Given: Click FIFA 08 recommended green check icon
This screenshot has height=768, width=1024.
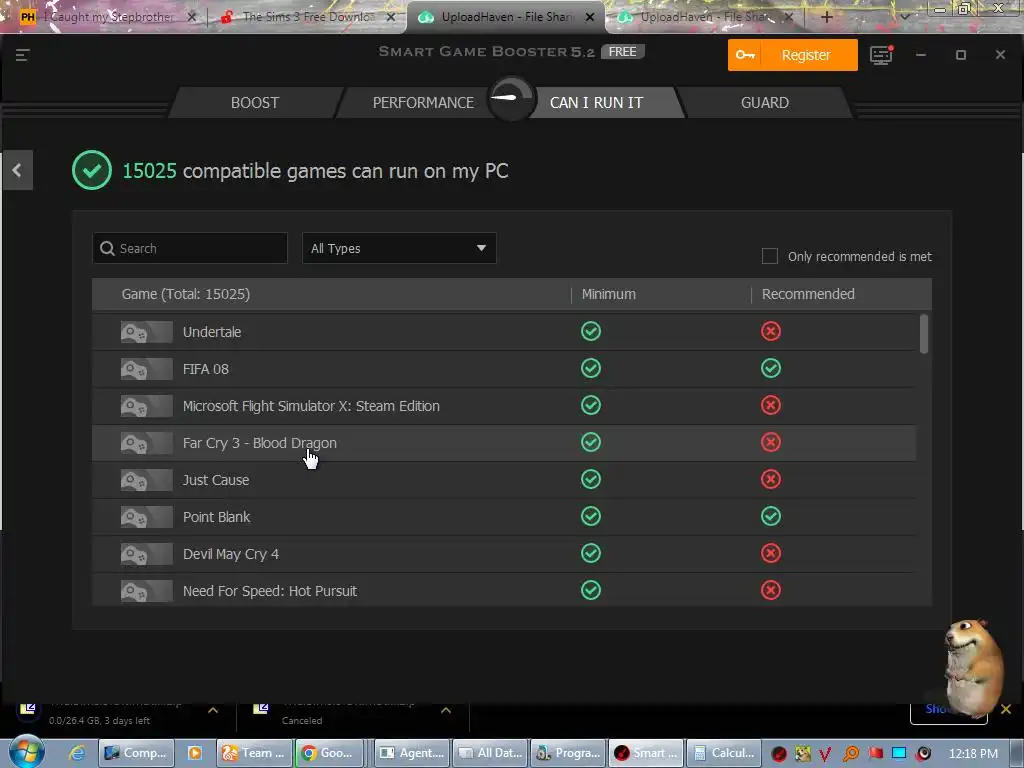Looking at the screenshot, I should click(771, 368).
